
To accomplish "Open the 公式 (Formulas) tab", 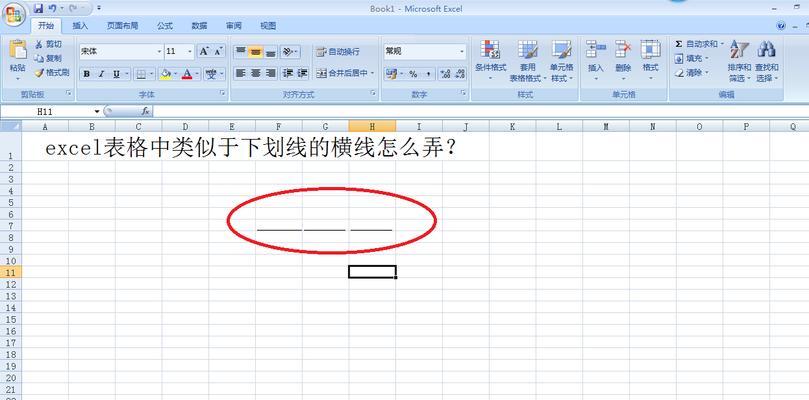I will [x=165, y=26].
